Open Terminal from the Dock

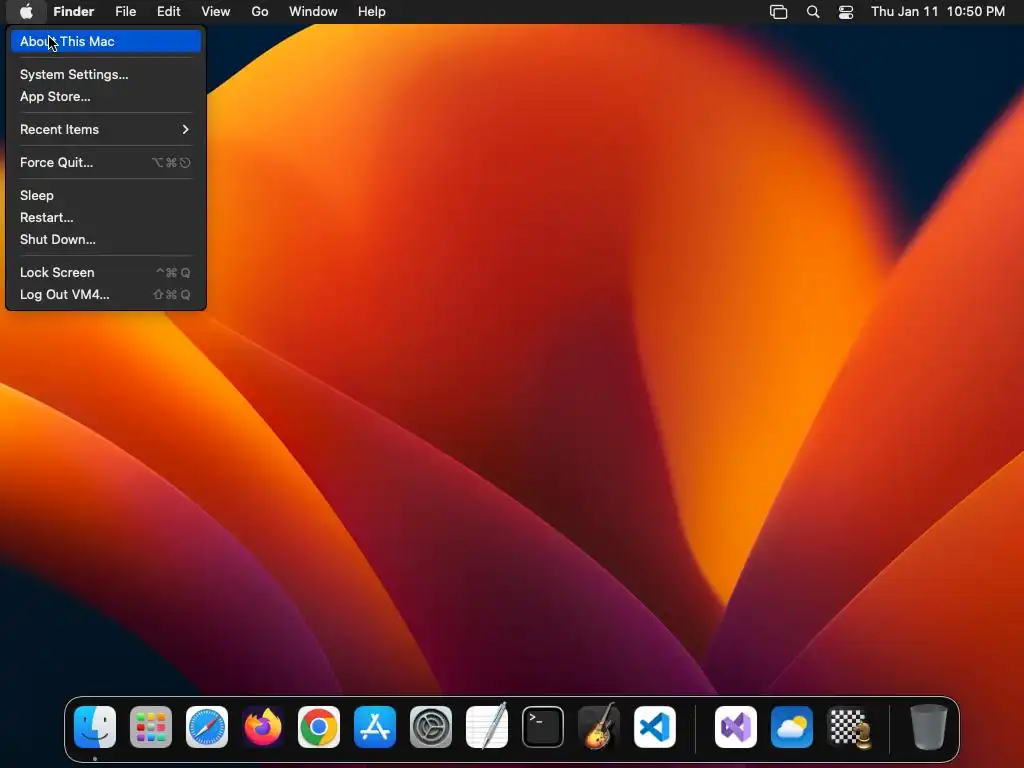543,727
